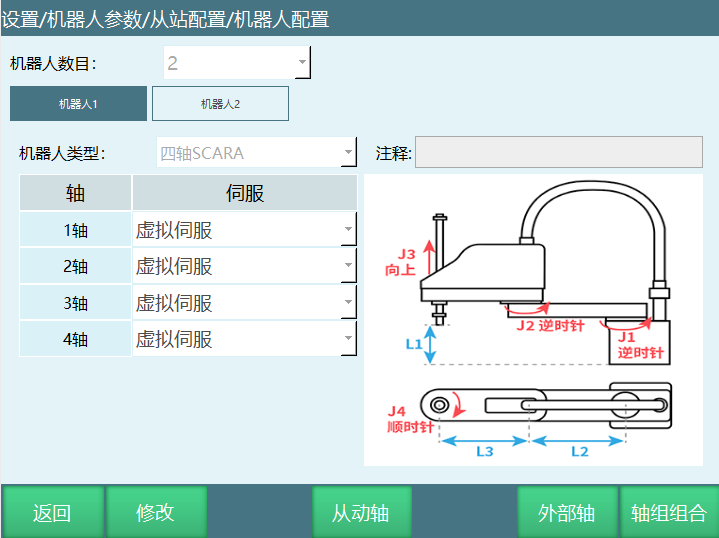Image resolution: width=719 pixels, height=538 pixels.
Task: Select the 4轴 row label
Action: (76, 339)
